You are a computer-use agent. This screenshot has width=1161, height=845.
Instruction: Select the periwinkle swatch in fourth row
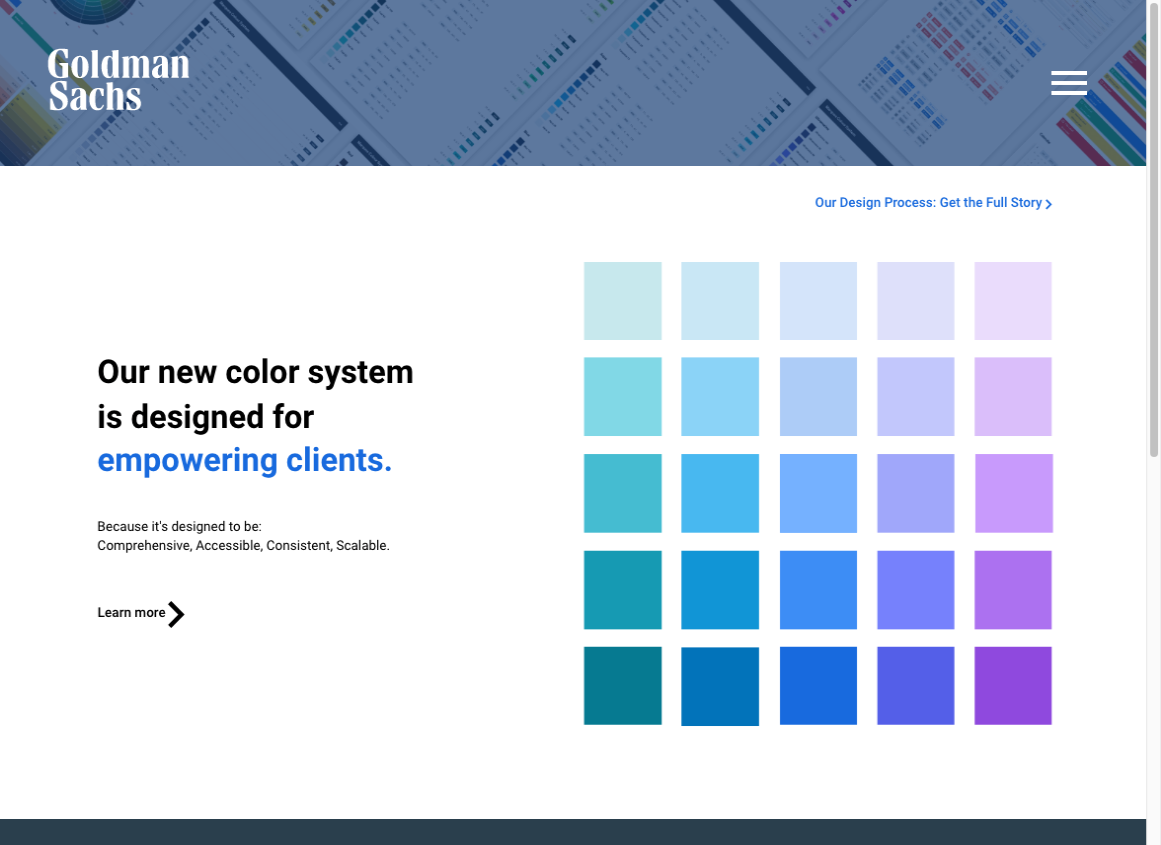coord(916,590)
